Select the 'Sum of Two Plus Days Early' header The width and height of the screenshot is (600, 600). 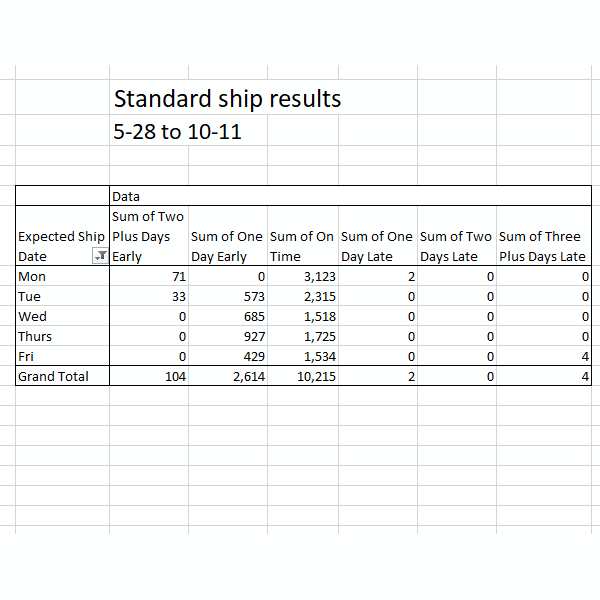pos(149,236)
